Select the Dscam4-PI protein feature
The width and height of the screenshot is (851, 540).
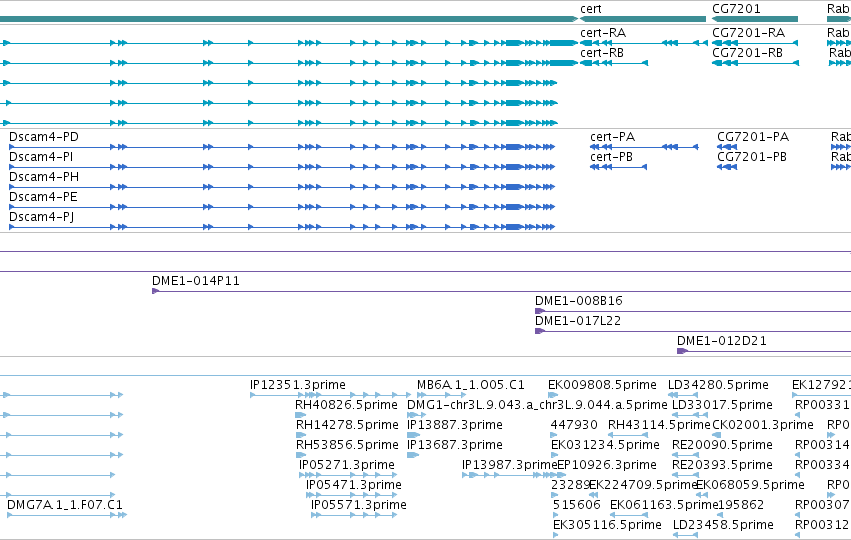tap(41, 157)
